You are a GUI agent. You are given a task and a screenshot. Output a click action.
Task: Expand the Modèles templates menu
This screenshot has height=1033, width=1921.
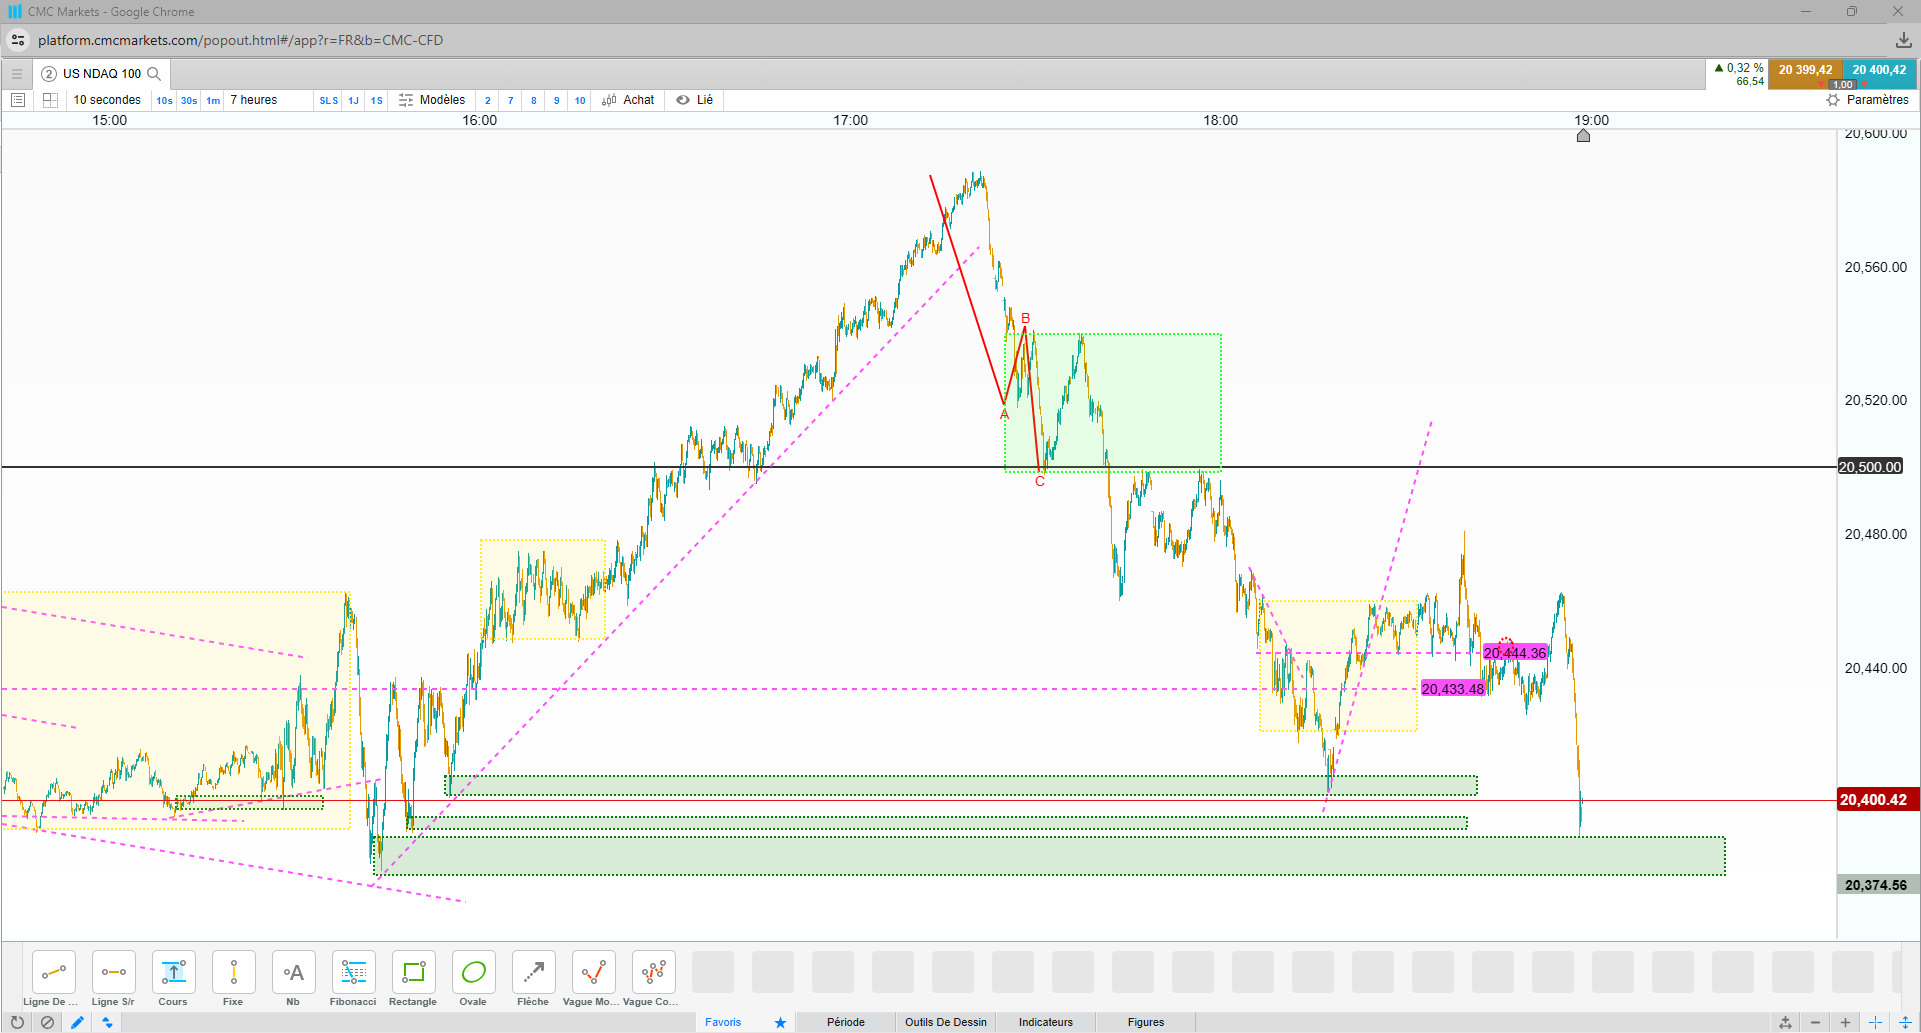(x=432, y=100)
